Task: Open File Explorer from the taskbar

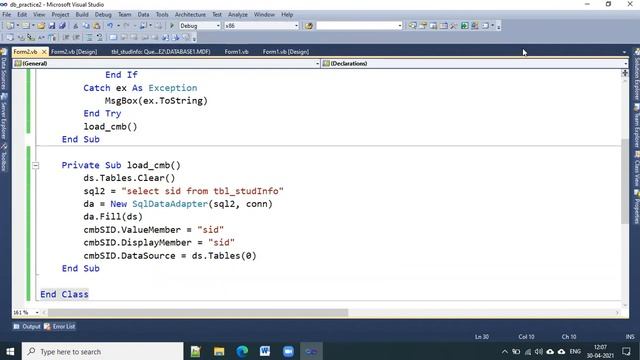Action: 219,351
